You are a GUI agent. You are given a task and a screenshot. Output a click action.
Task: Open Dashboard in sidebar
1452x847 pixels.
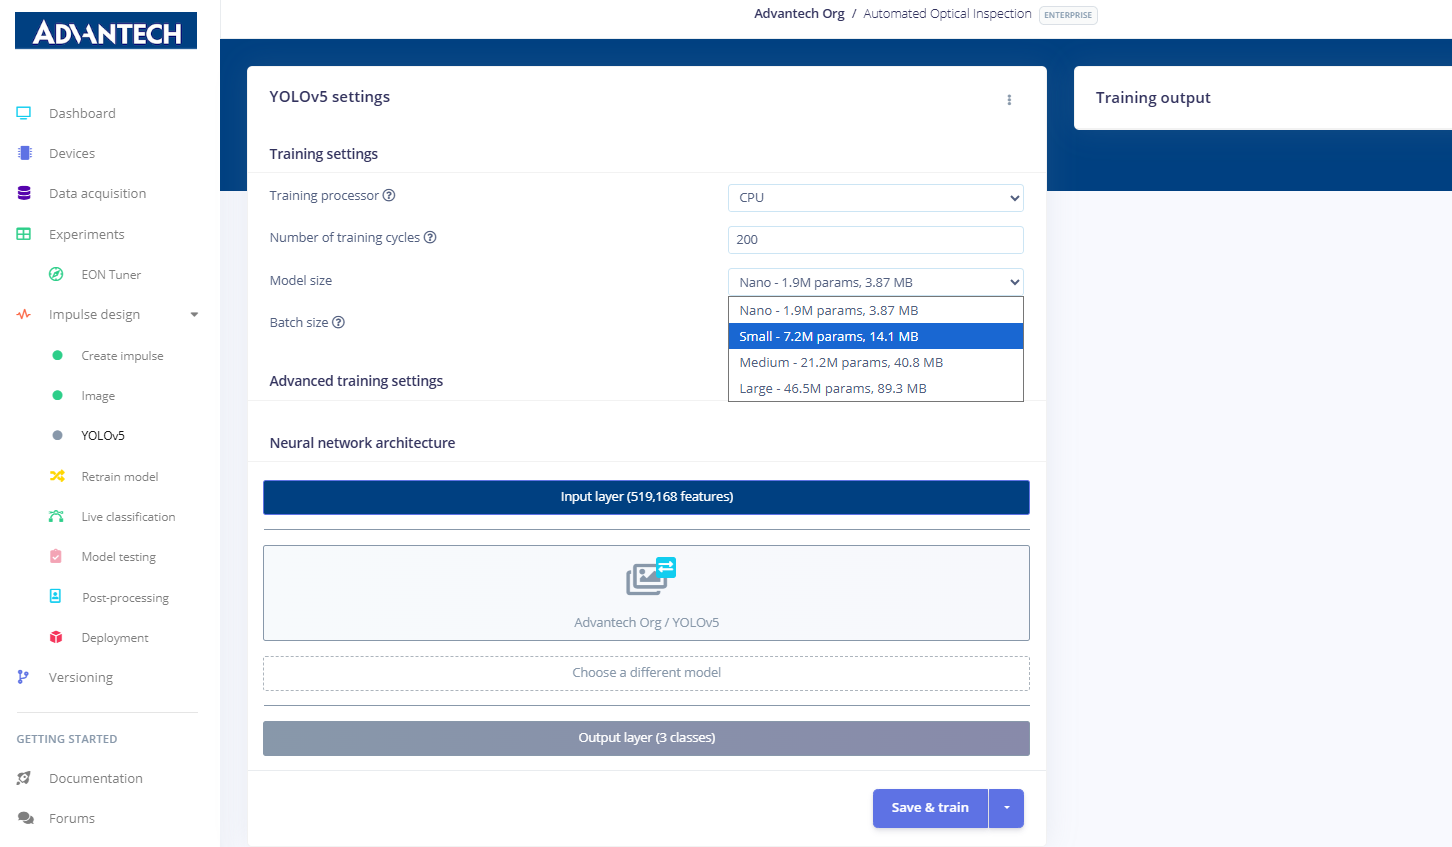(82, 113)
